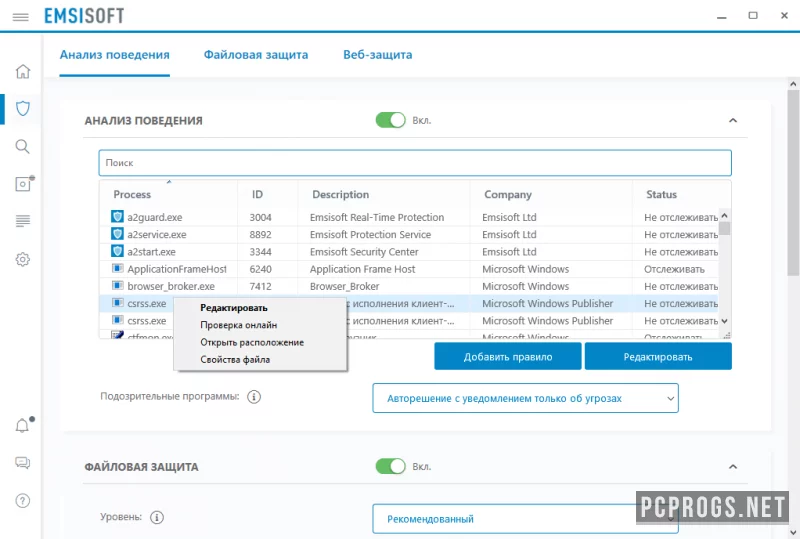800x539 pixels.
Task: Sort by the Company column header
Action: click(508, 194)
